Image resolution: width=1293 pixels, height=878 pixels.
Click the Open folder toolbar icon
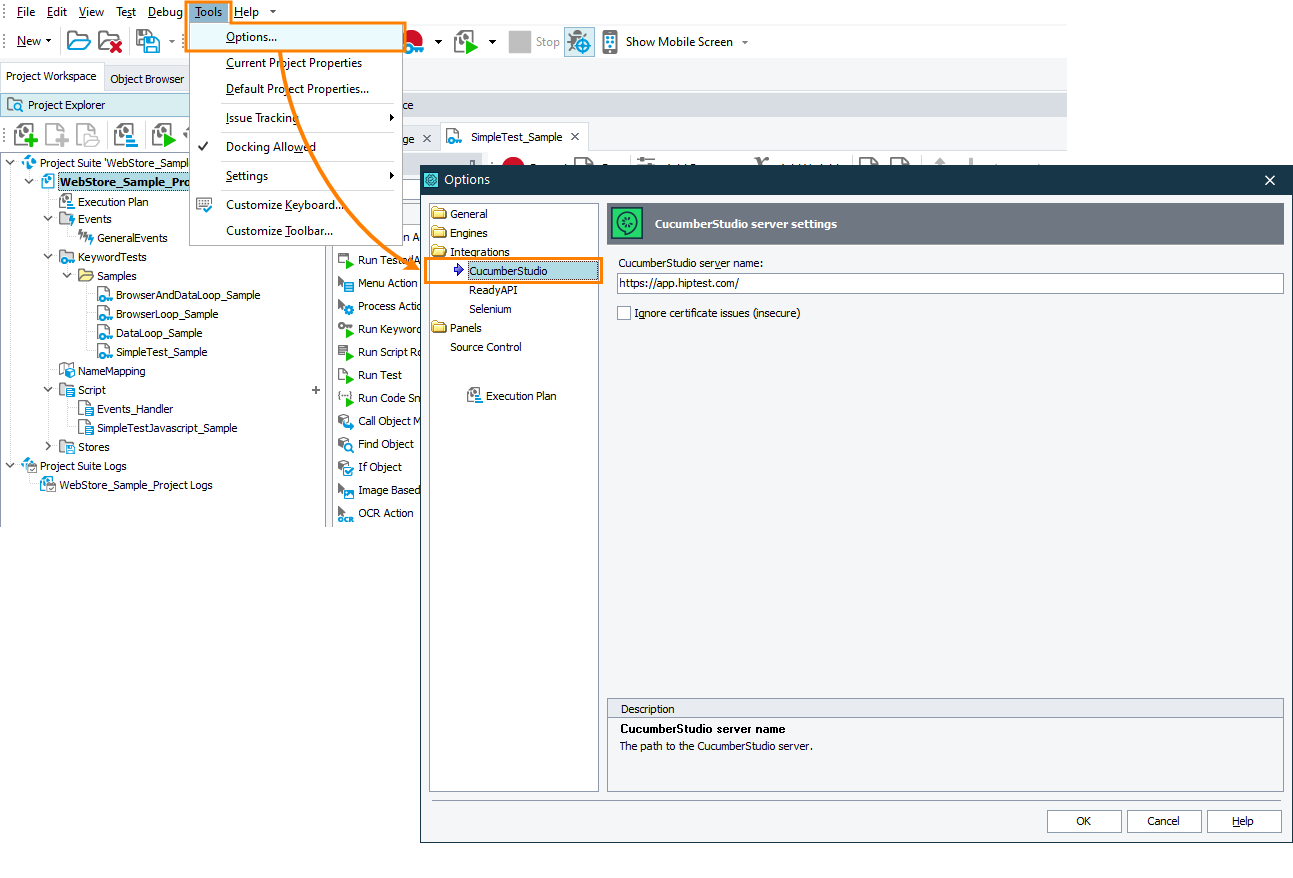(79, 42)
